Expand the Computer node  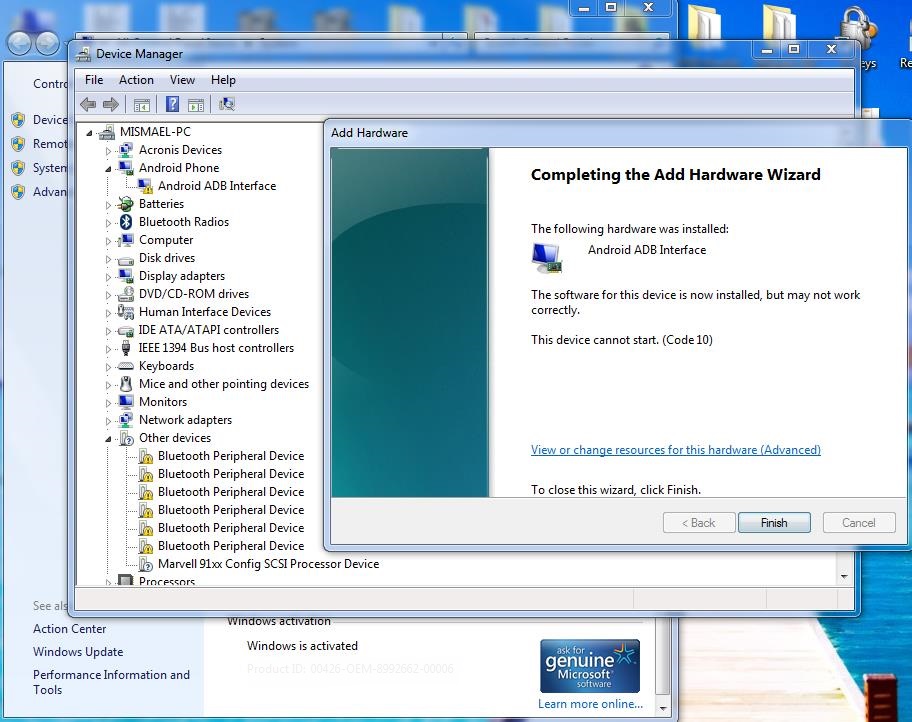point(108,241)
